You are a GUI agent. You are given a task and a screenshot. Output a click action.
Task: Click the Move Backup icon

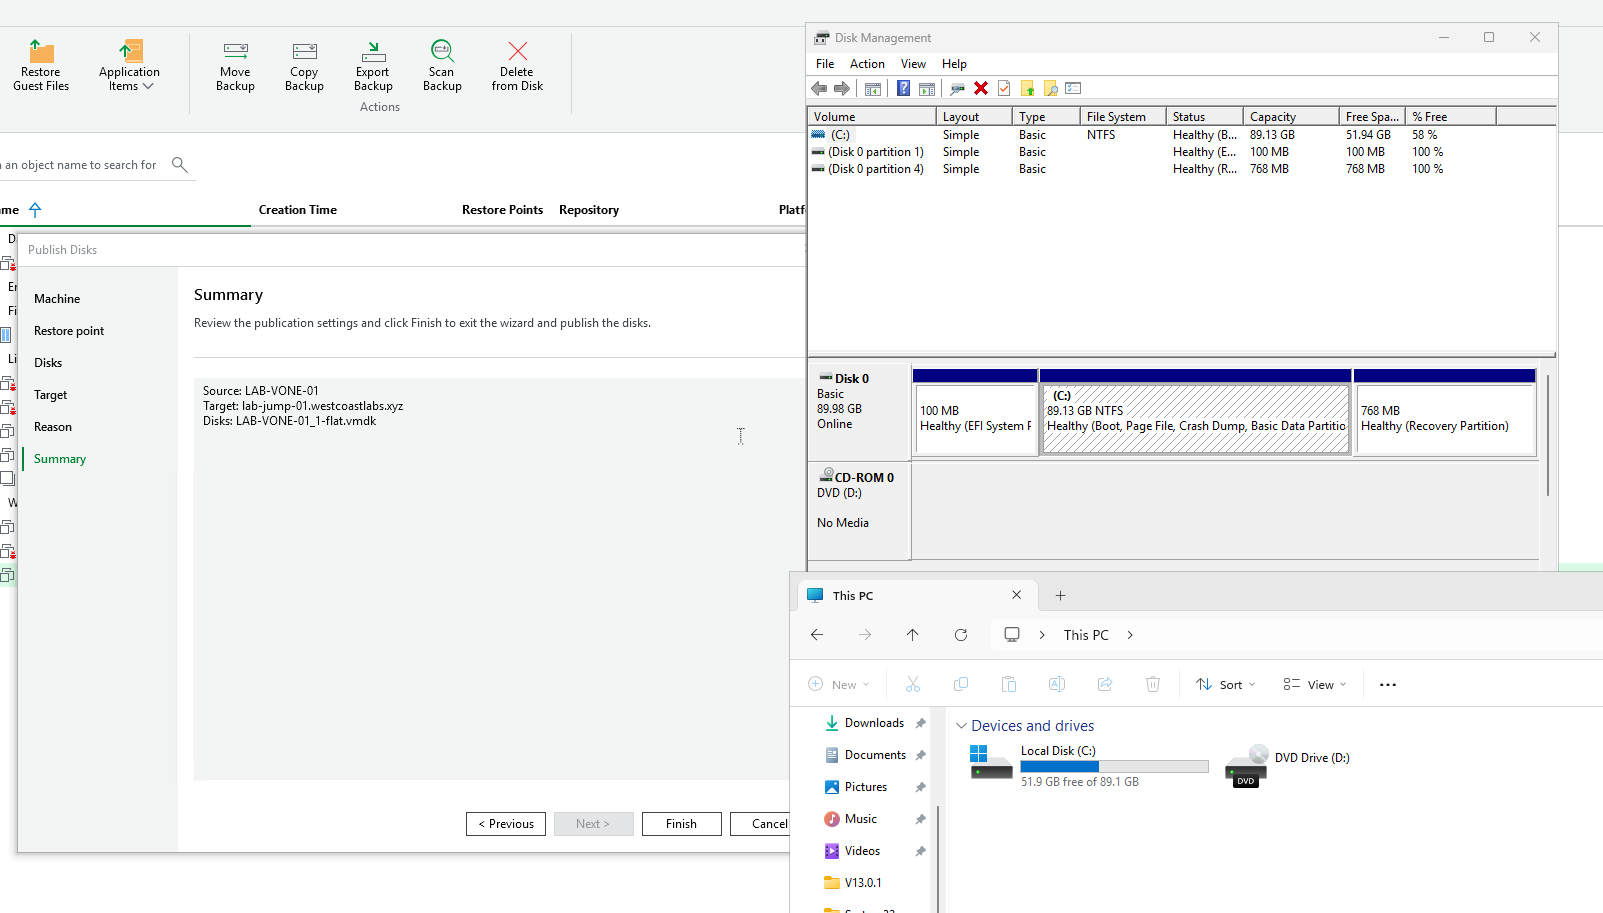[235, 52]
